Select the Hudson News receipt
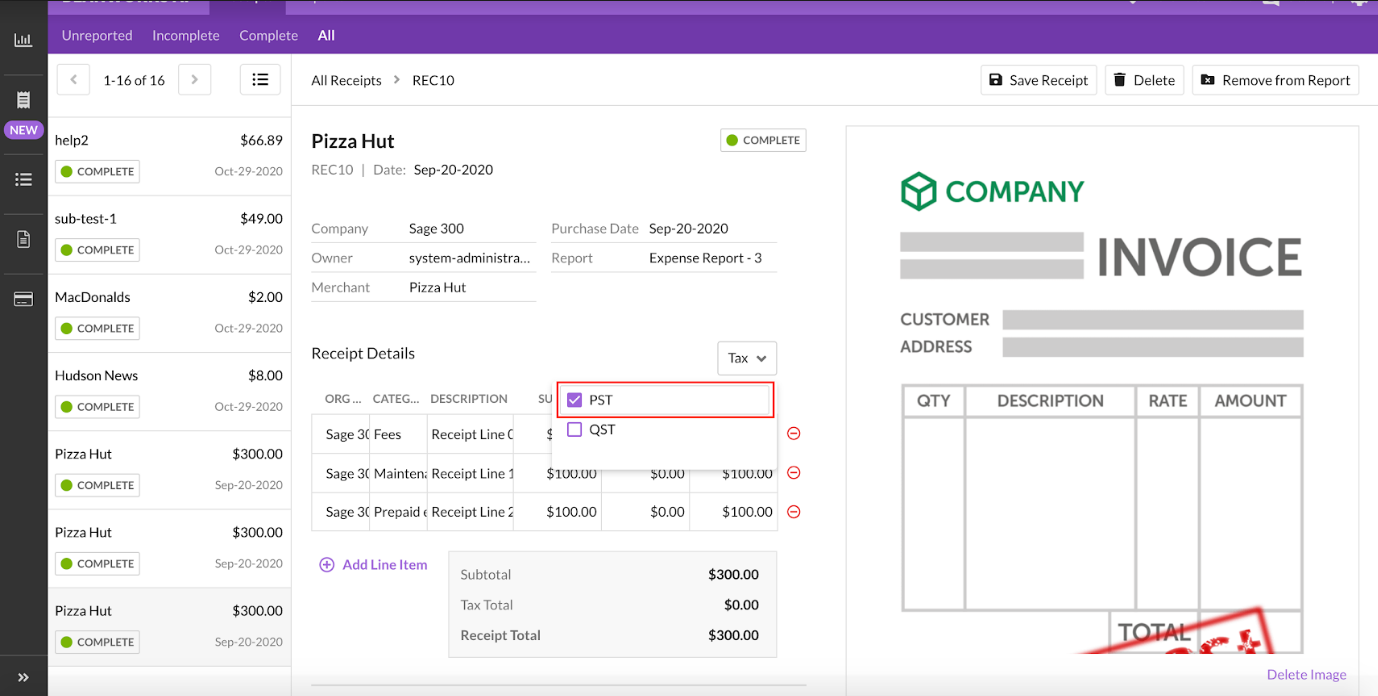This screenshot has height=696, width=1378. click(169, 391)
